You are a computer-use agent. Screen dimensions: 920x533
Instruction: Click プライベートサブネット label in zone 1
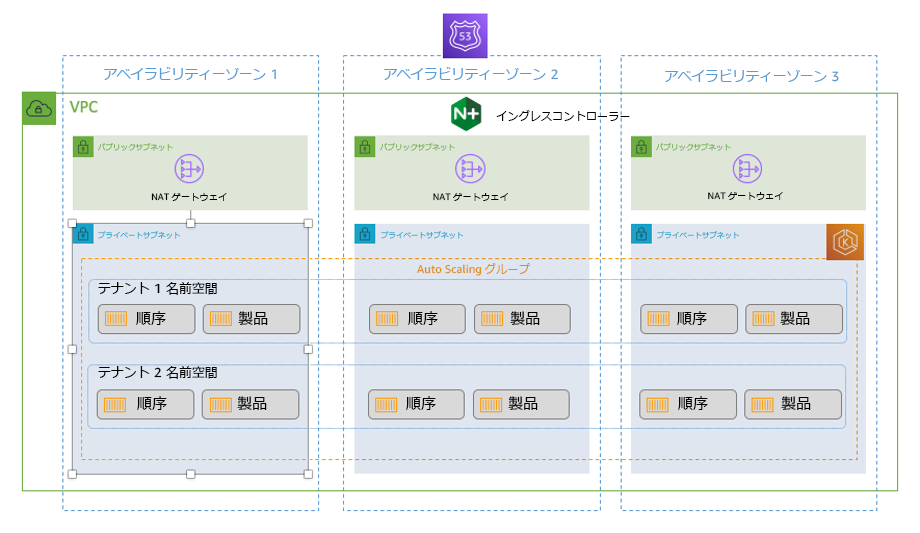pyautogui.click(x=138, y=235)
